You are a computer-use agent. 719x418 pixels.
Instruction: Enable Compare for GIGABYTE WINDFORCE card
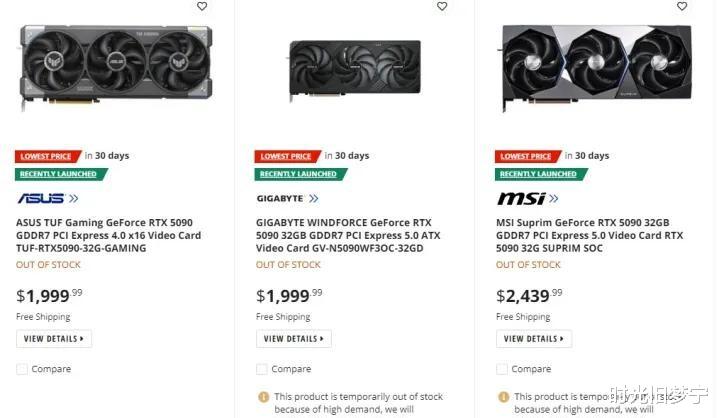(x=262, y=369)
